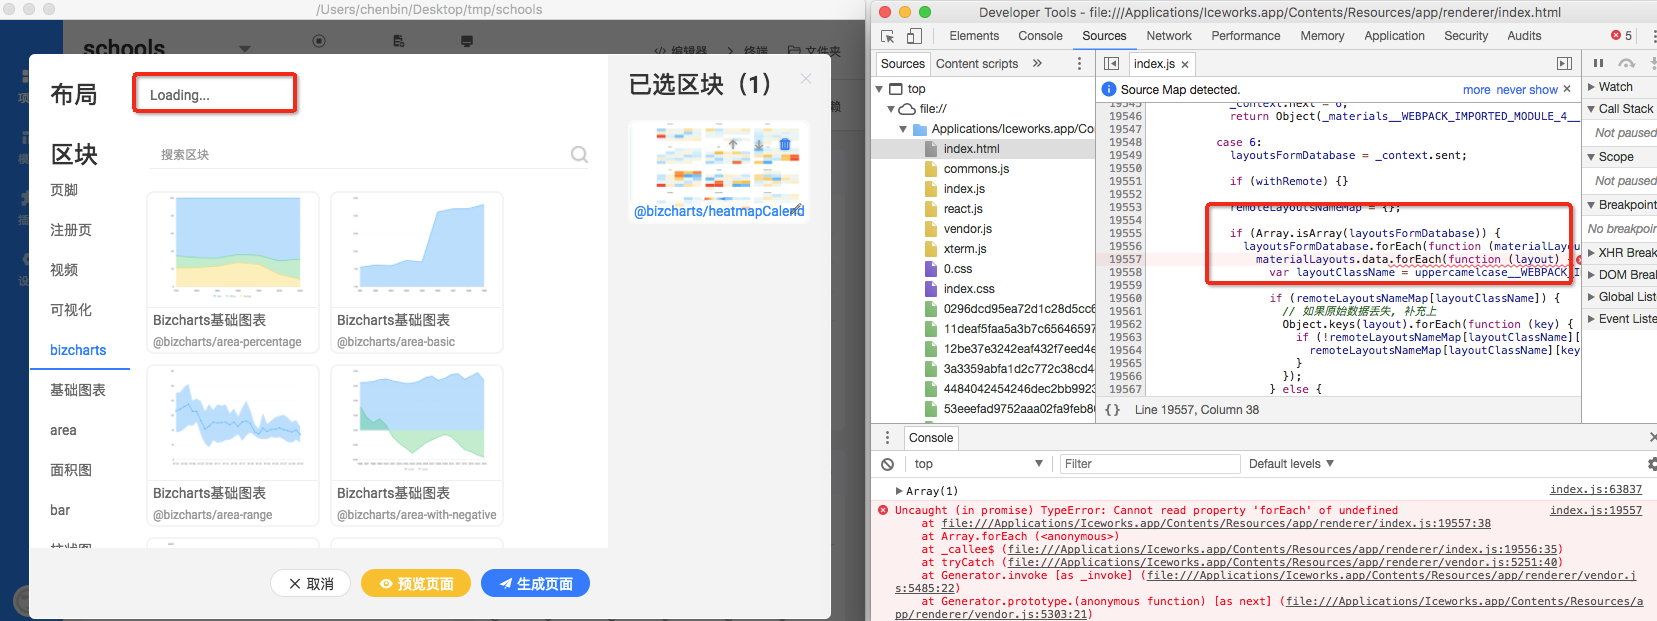Open commons.js in the file tree
The height and width of the screenshot is (621, 1657).
[x=976, y=169]
